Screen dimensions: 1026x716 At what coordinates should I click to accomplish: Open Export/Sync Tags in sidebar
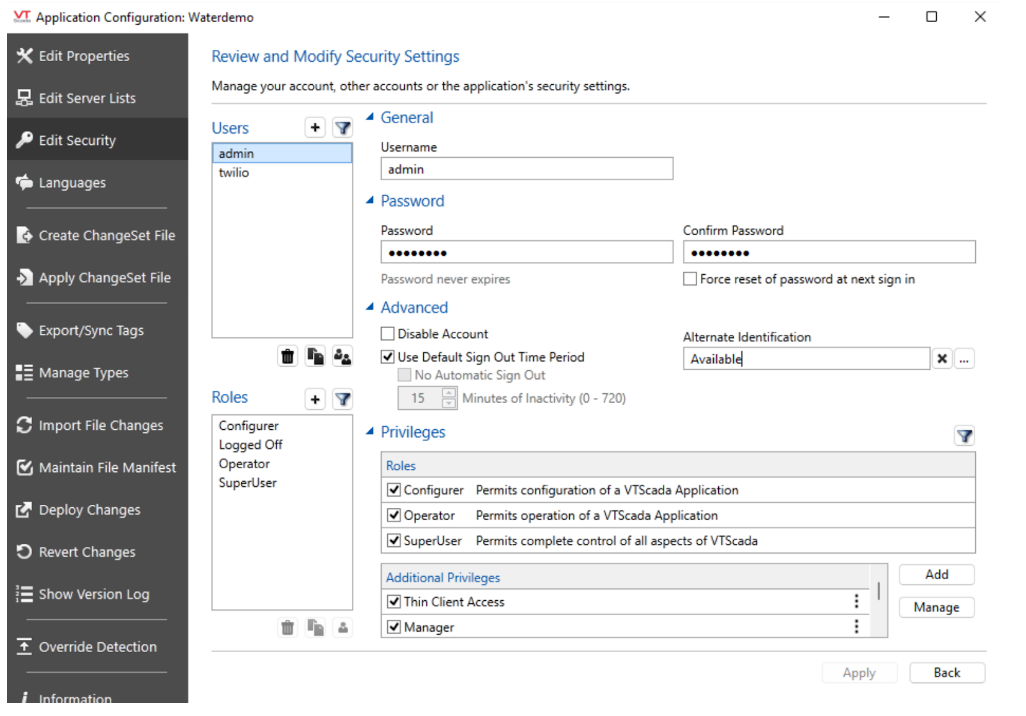click(x=90, y=331)
